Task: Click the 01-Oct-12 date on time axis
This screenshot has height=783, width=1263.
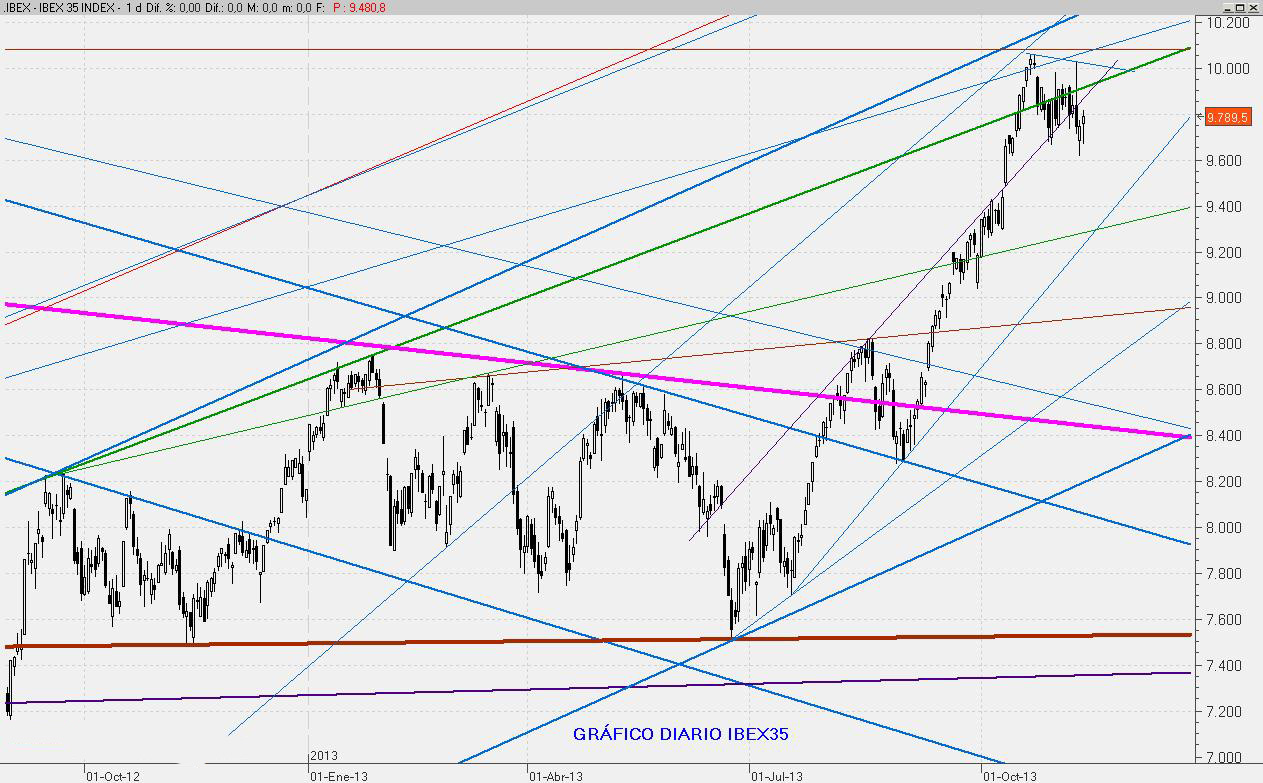Action: coord(112,775)
